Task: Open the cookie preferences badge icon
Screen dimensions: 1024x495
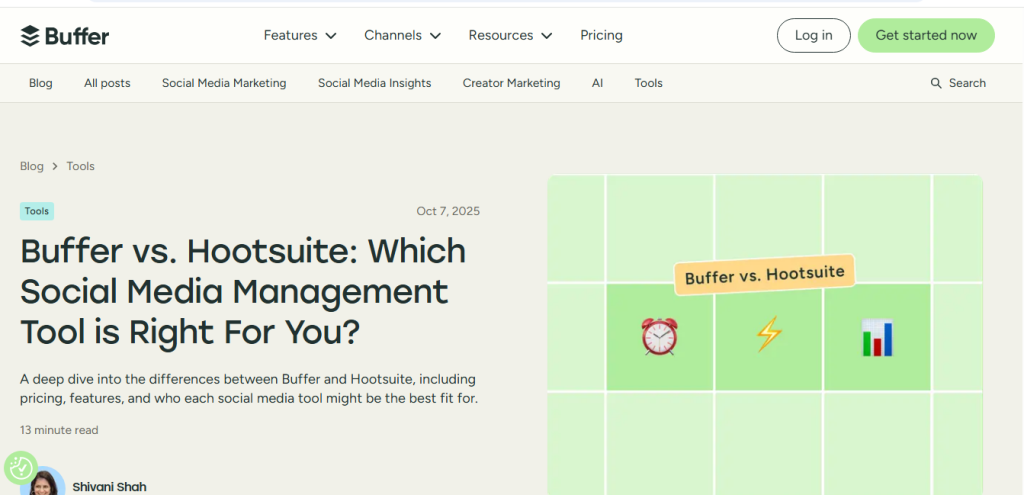Action: pyautogui.click(x=20, y=468)
